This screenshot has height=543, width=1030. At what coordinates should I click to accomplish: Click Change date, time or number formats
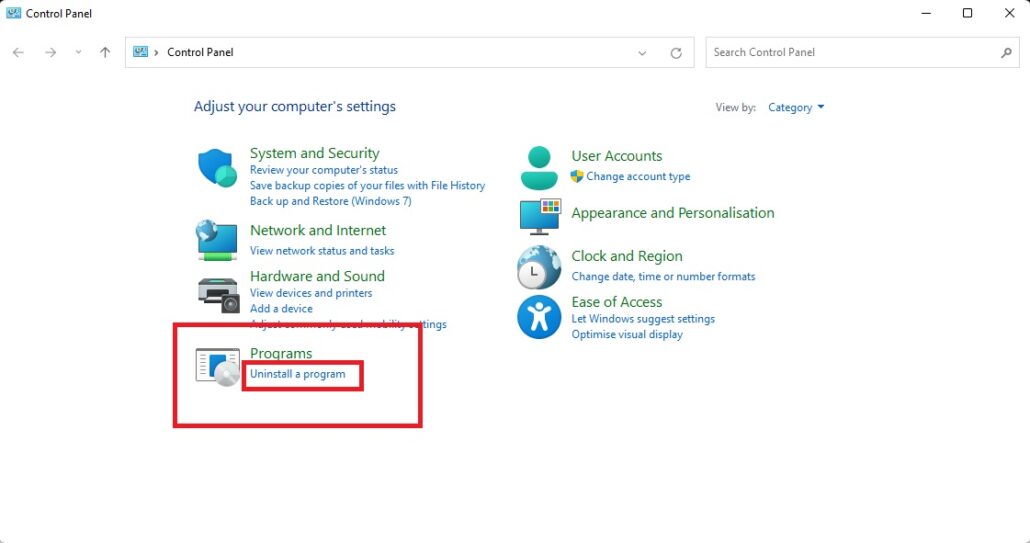point(663,276)
